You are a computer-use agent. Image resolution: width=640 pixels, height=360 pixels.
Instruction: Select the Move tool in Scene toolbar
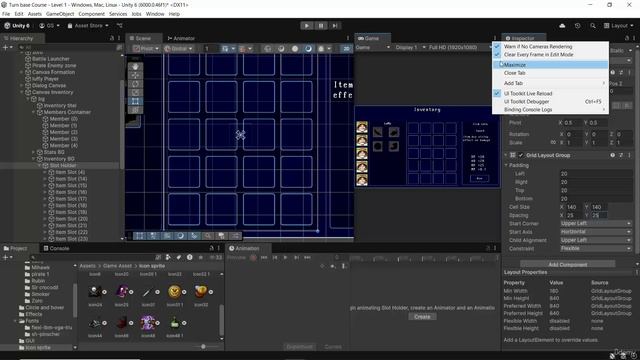[x=135, y=75]
